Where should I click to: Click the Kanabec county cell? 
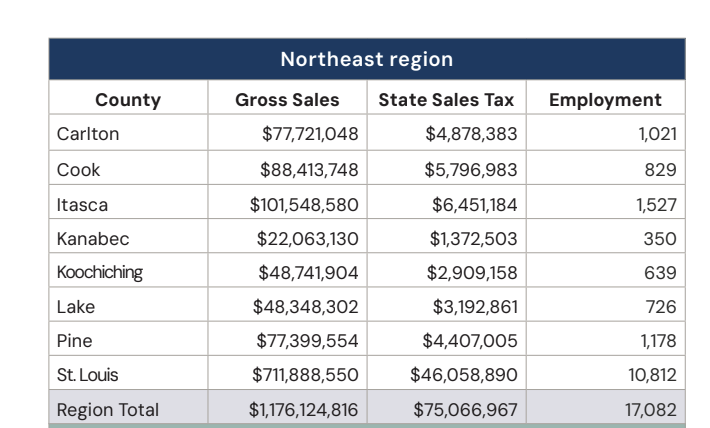[87, 238]
